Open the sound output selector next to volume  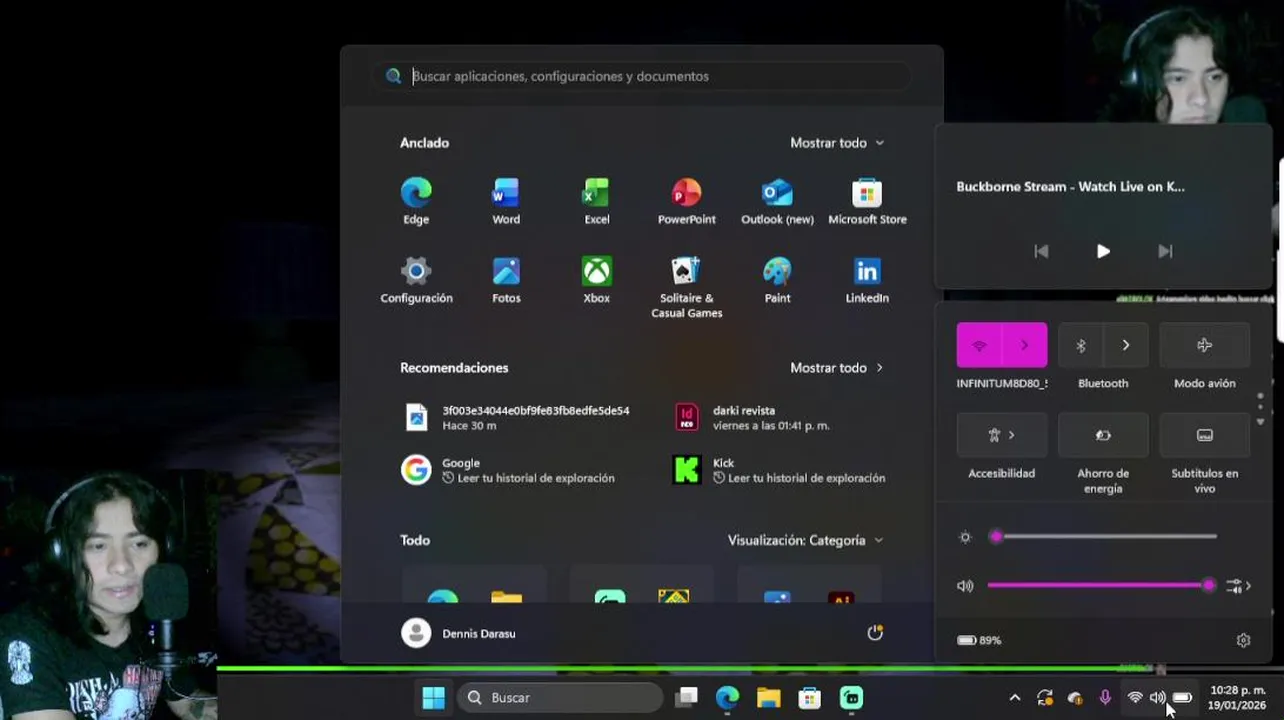[x=1238, y=586]
